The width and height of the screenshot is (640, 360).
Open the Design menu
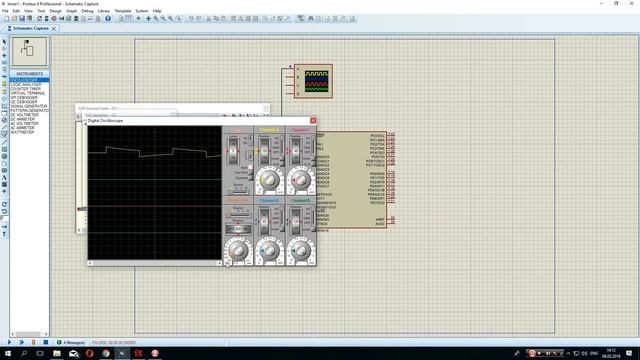(x=56, y=11)
